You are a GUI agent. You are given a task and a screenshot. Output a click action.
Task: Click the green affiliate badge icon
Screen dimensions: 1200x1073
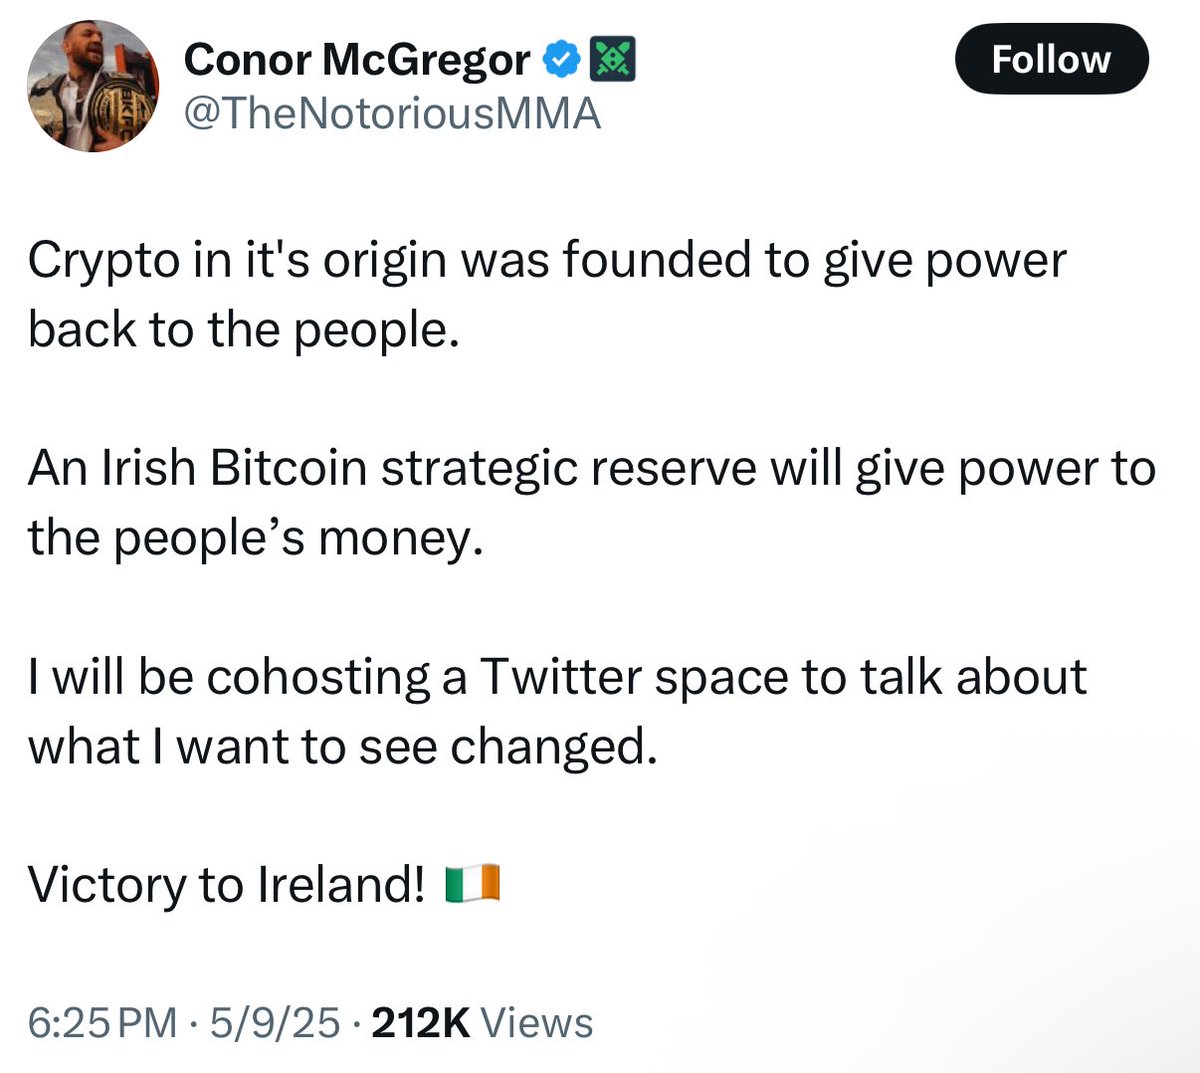click(x=612, y=61)
